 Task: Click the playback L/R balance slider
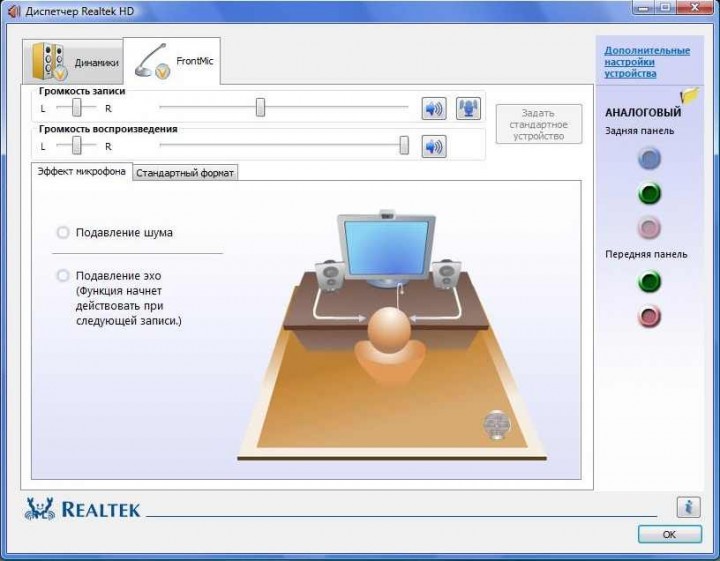point(77,146)
